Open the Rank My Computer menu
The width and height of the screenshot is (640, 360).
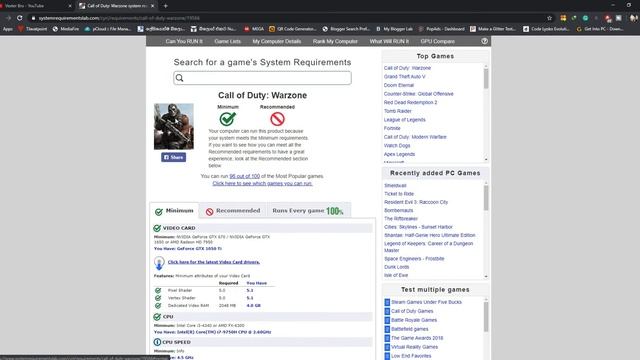(335, 41)
